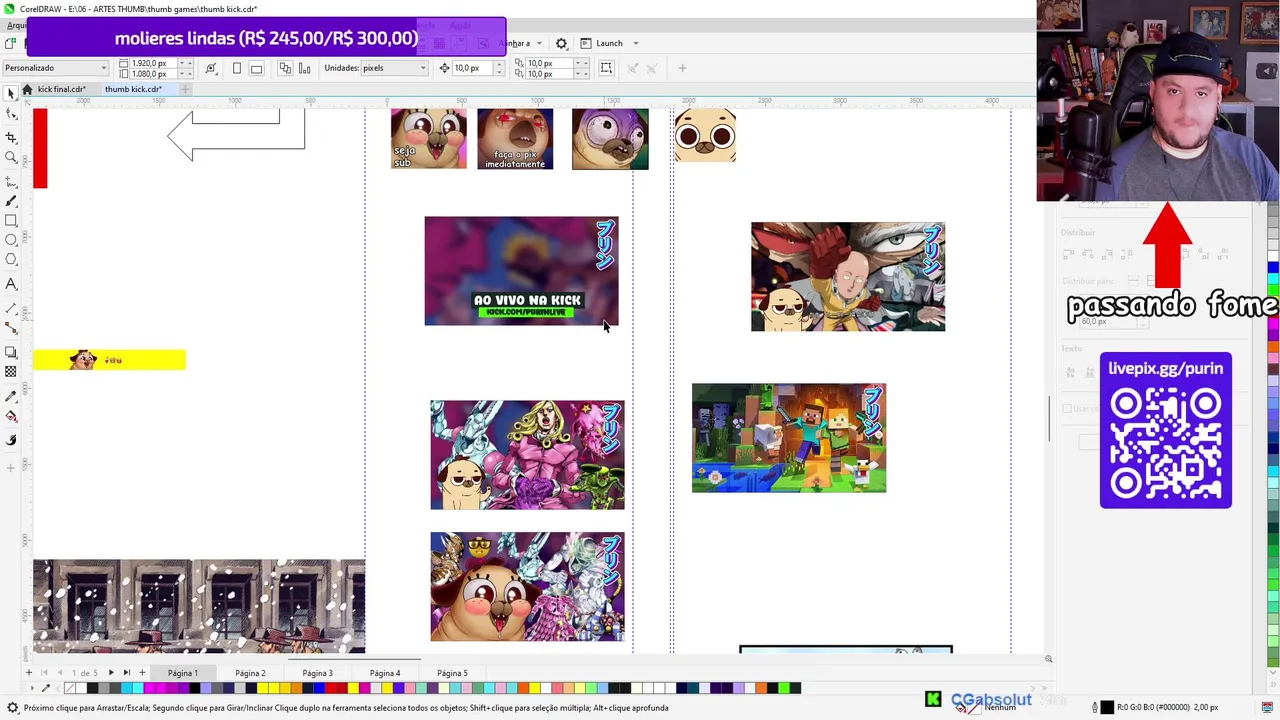Open Página 2 page tab
Viewport: 1280px width, 720px height.
pyautogui.click(x=250, y=673)
